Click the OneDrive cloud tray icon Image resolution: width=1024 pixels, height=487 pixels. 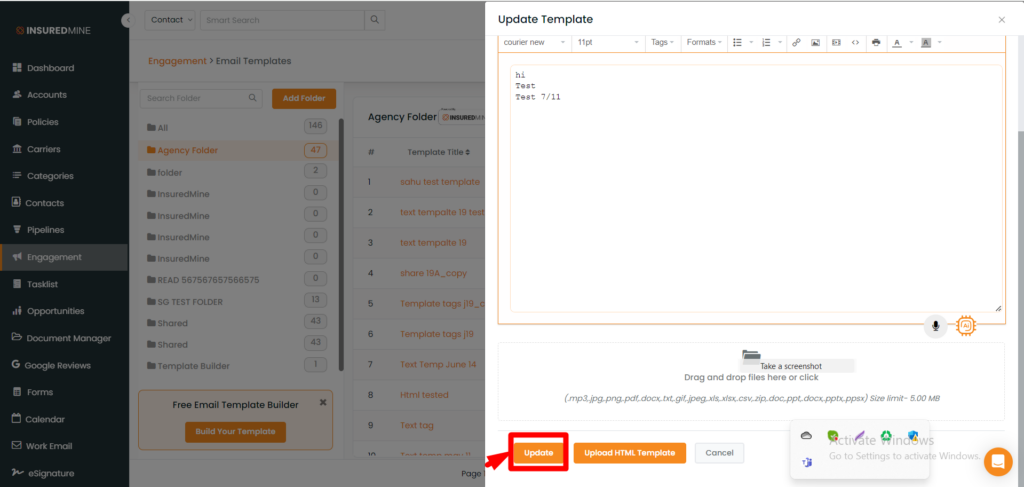[x=806, y=435]
